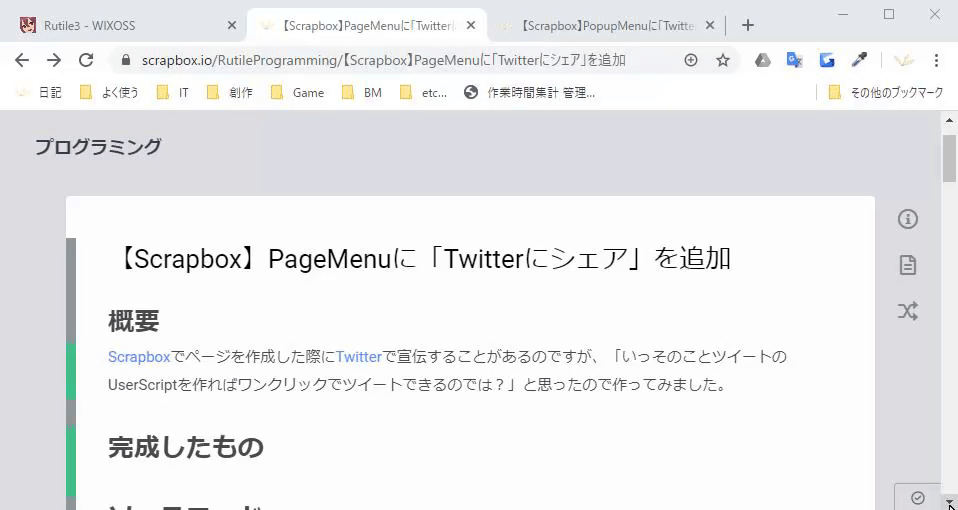Go back to previous page

(x=22, y=60)
